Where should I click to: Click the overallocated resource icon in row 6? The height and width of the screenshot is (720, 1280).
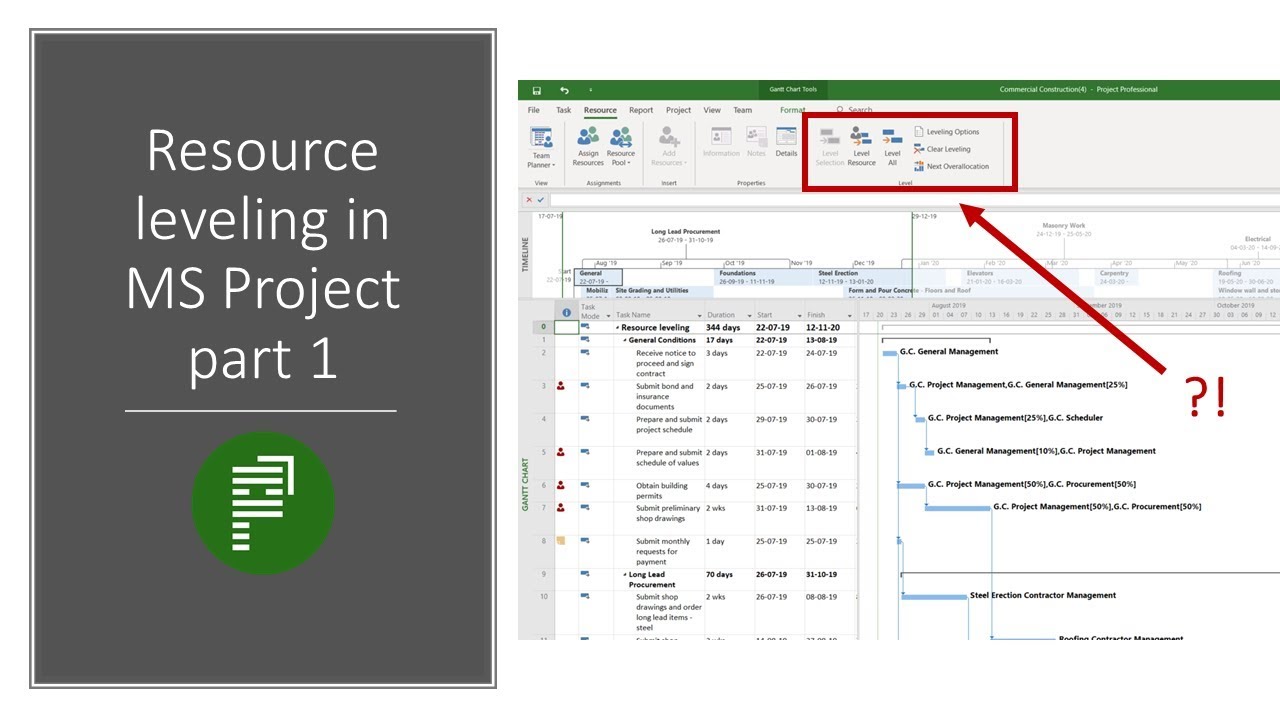point(561,485)
